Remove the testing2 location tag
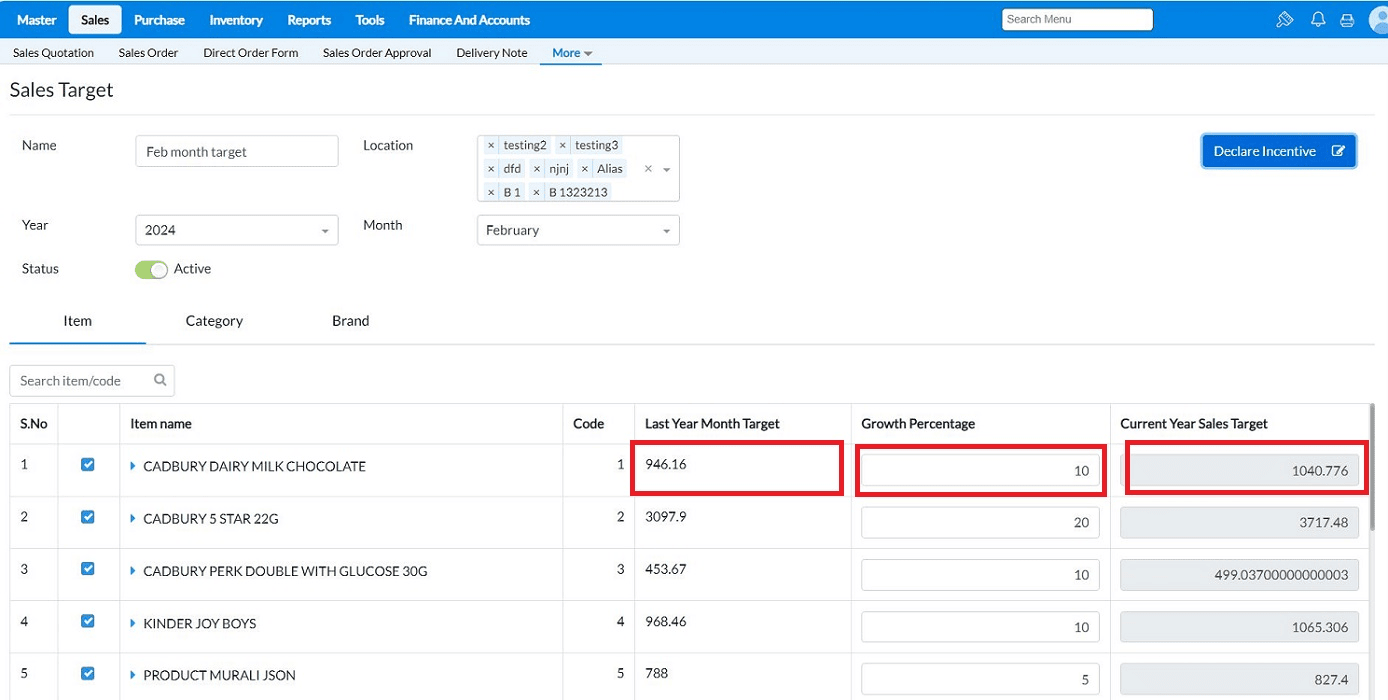 491,145
